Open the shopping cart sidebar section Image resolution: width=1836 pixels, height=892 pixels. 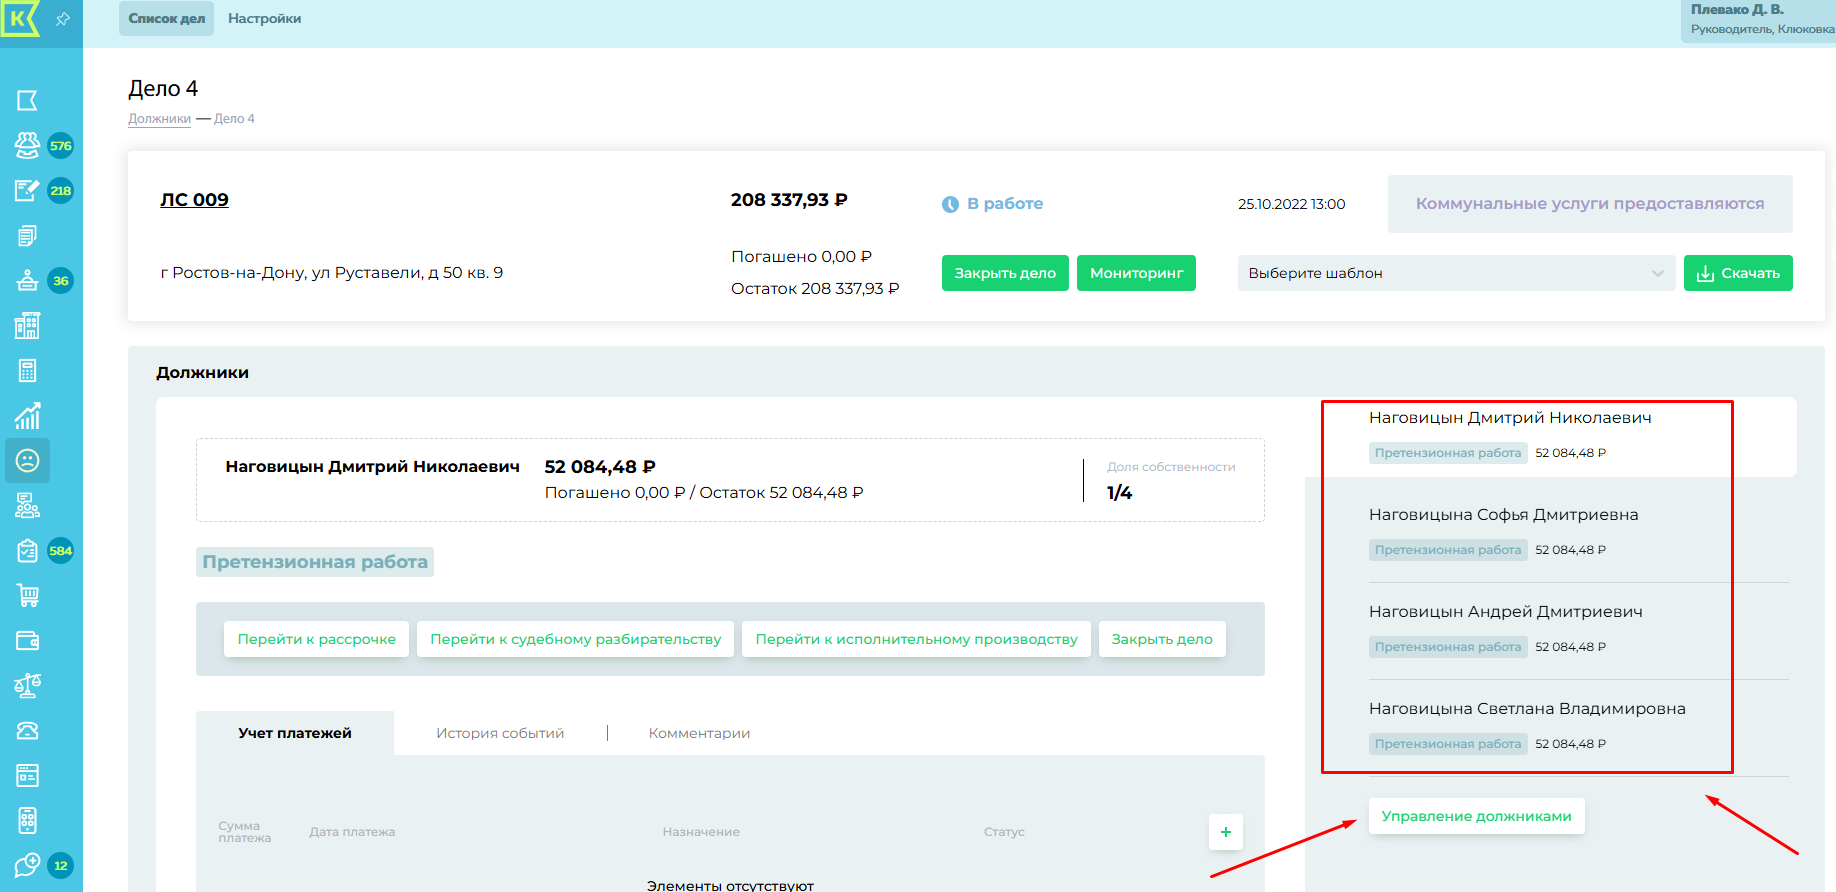(x=27, y=596)
